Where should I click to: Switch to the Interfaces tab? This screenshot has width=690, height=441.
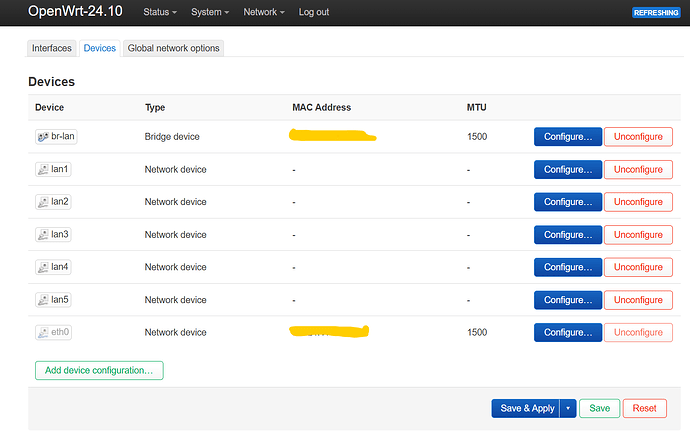52,48
